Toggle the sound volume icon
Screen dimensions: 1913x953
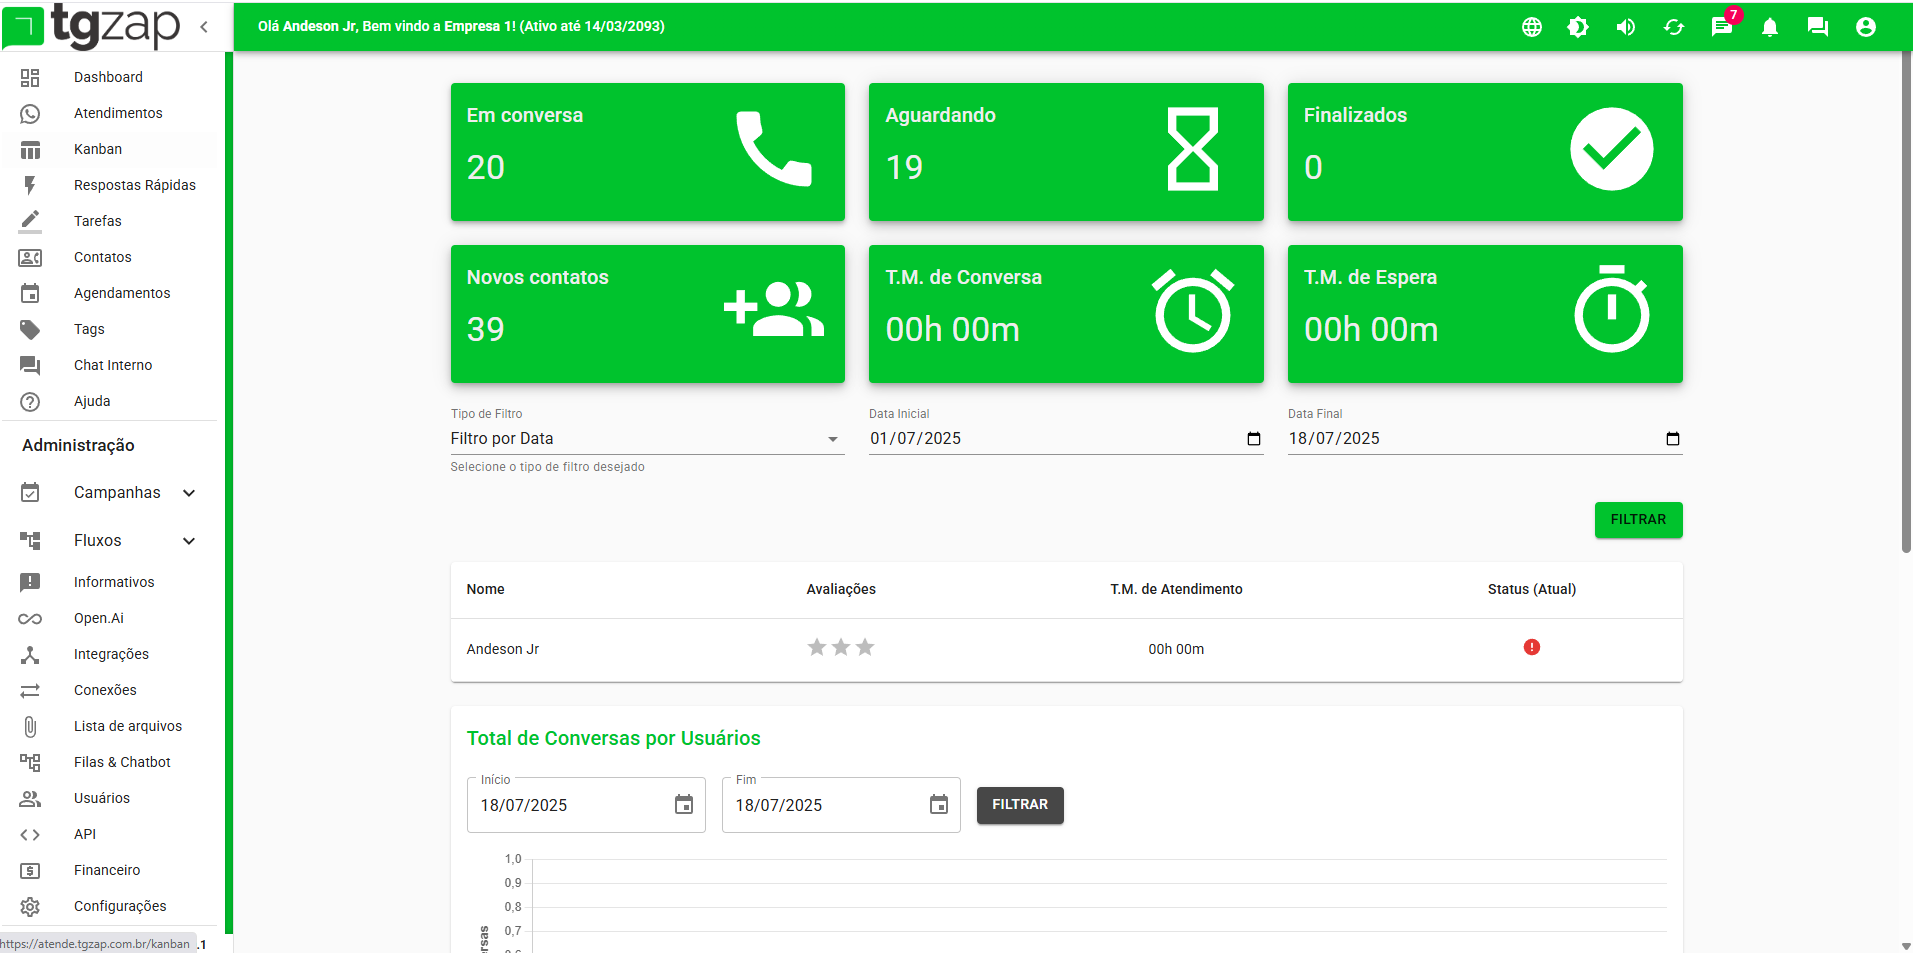click(x=1625, y=27)
